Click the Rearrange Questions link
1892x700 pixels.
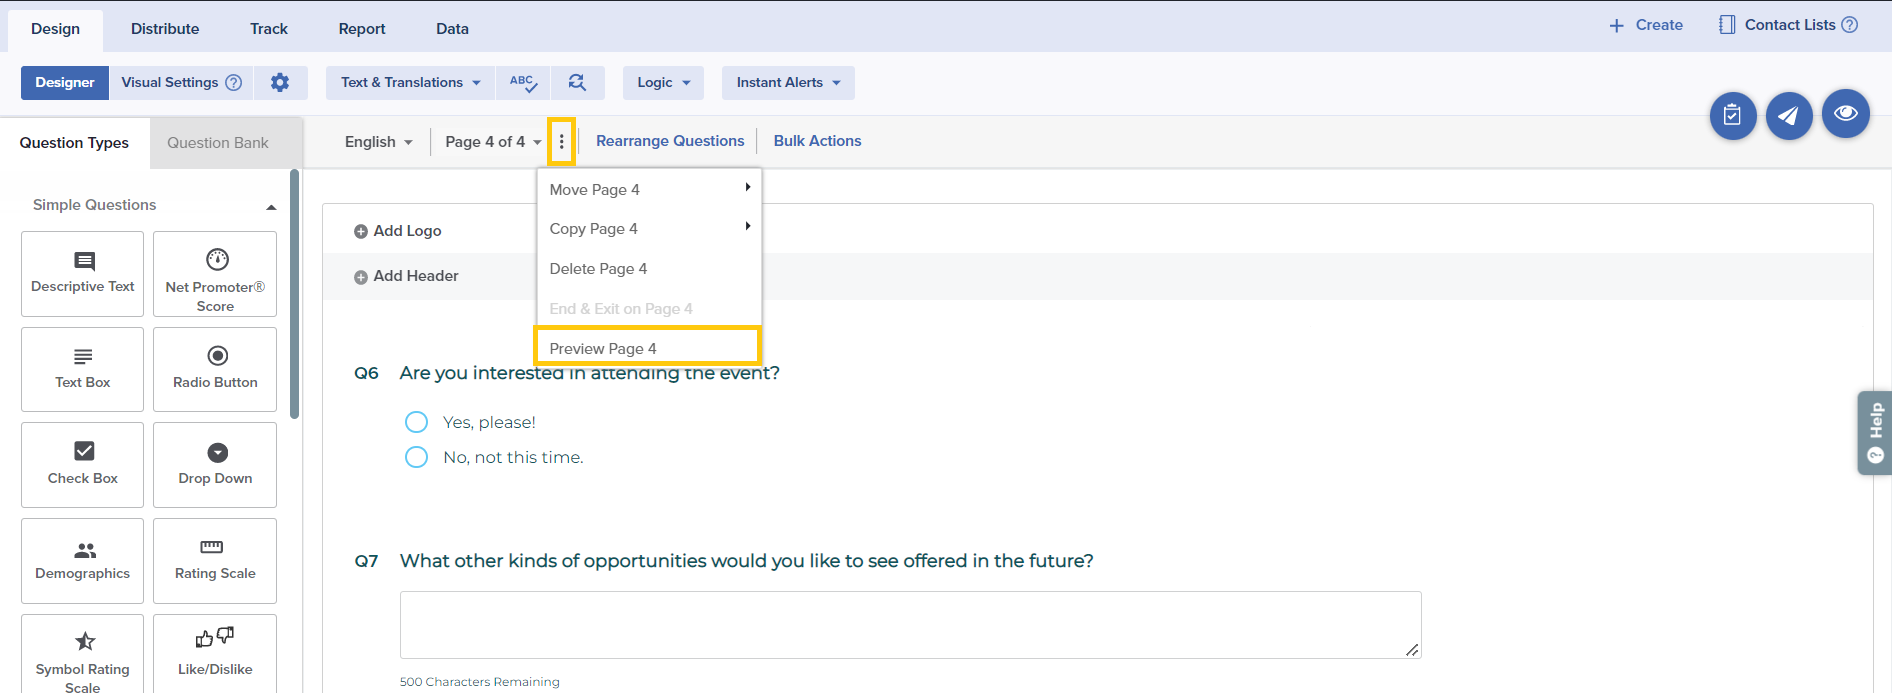(670, 141)
